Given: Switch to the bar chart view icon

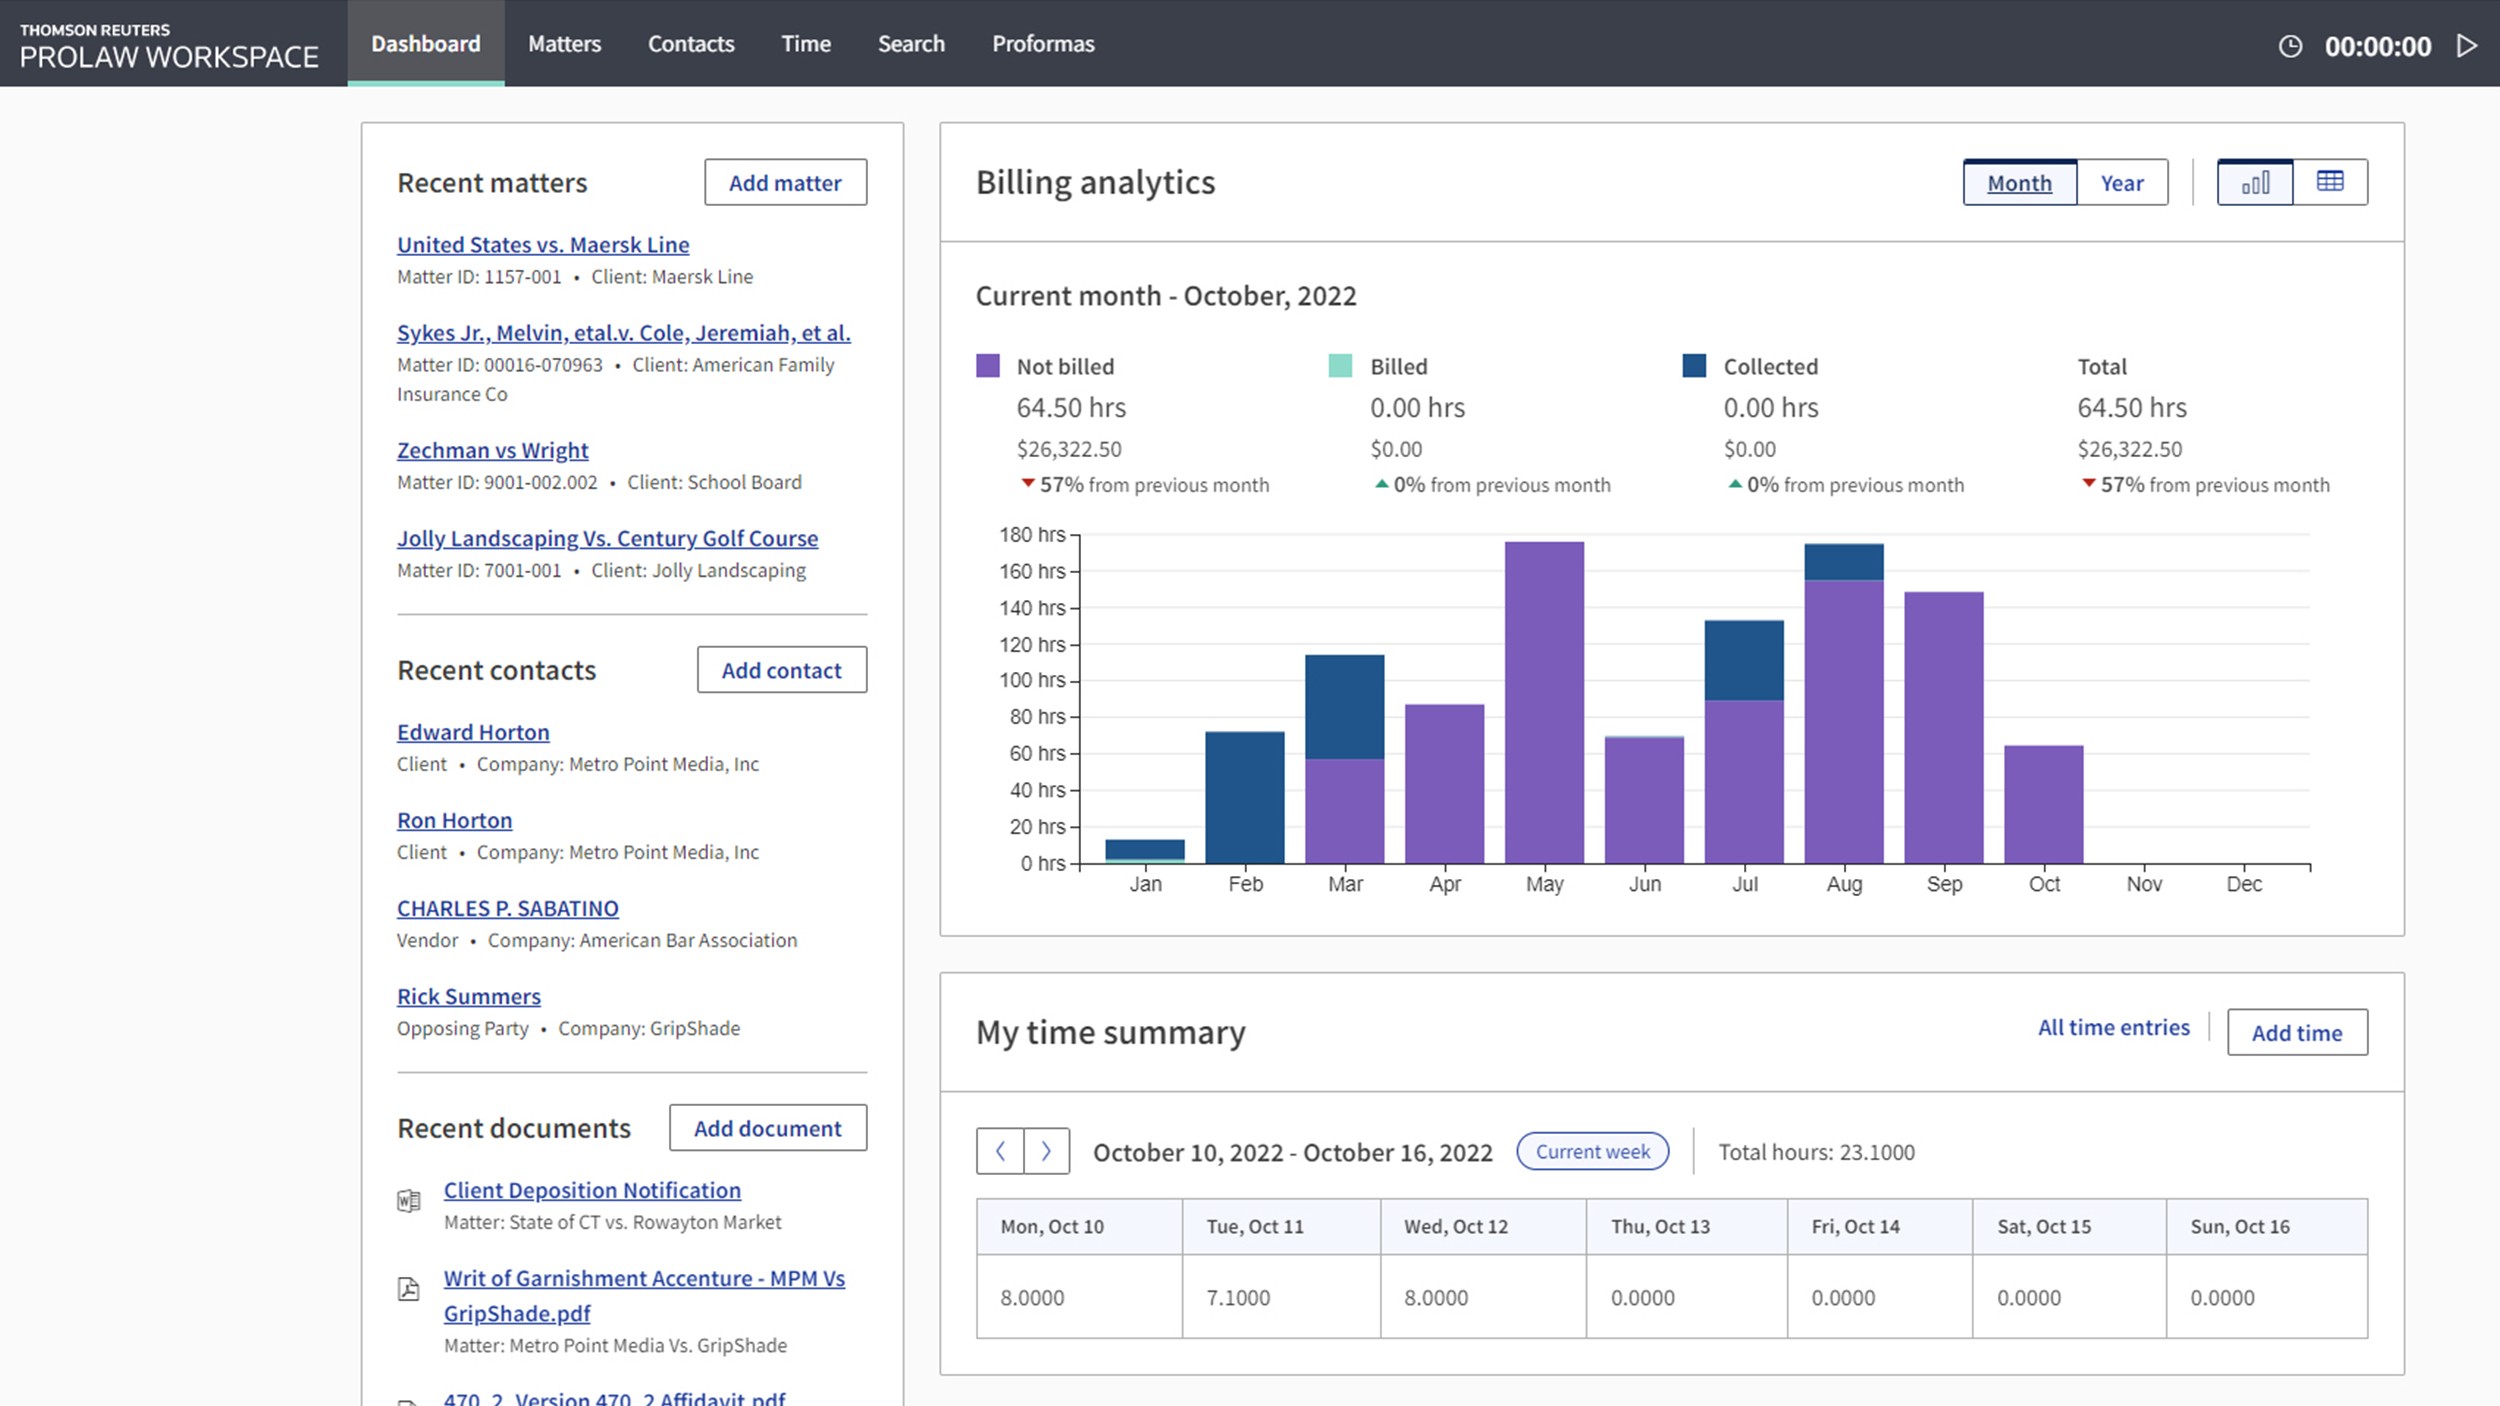Looking at the screenshot, I should click(2254, 182).
